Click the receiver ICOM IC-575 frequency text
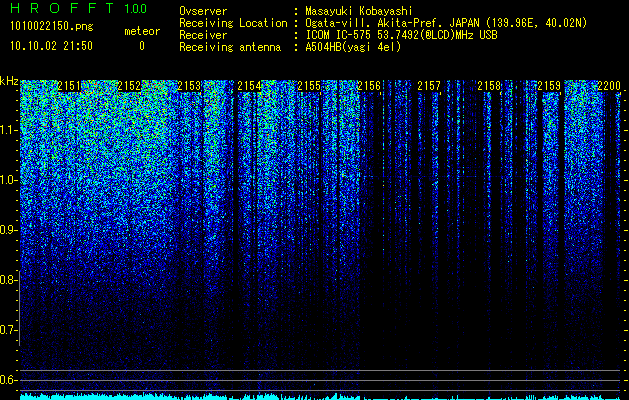The height and width of the screenshot is (400, 629). click(401, 35)
